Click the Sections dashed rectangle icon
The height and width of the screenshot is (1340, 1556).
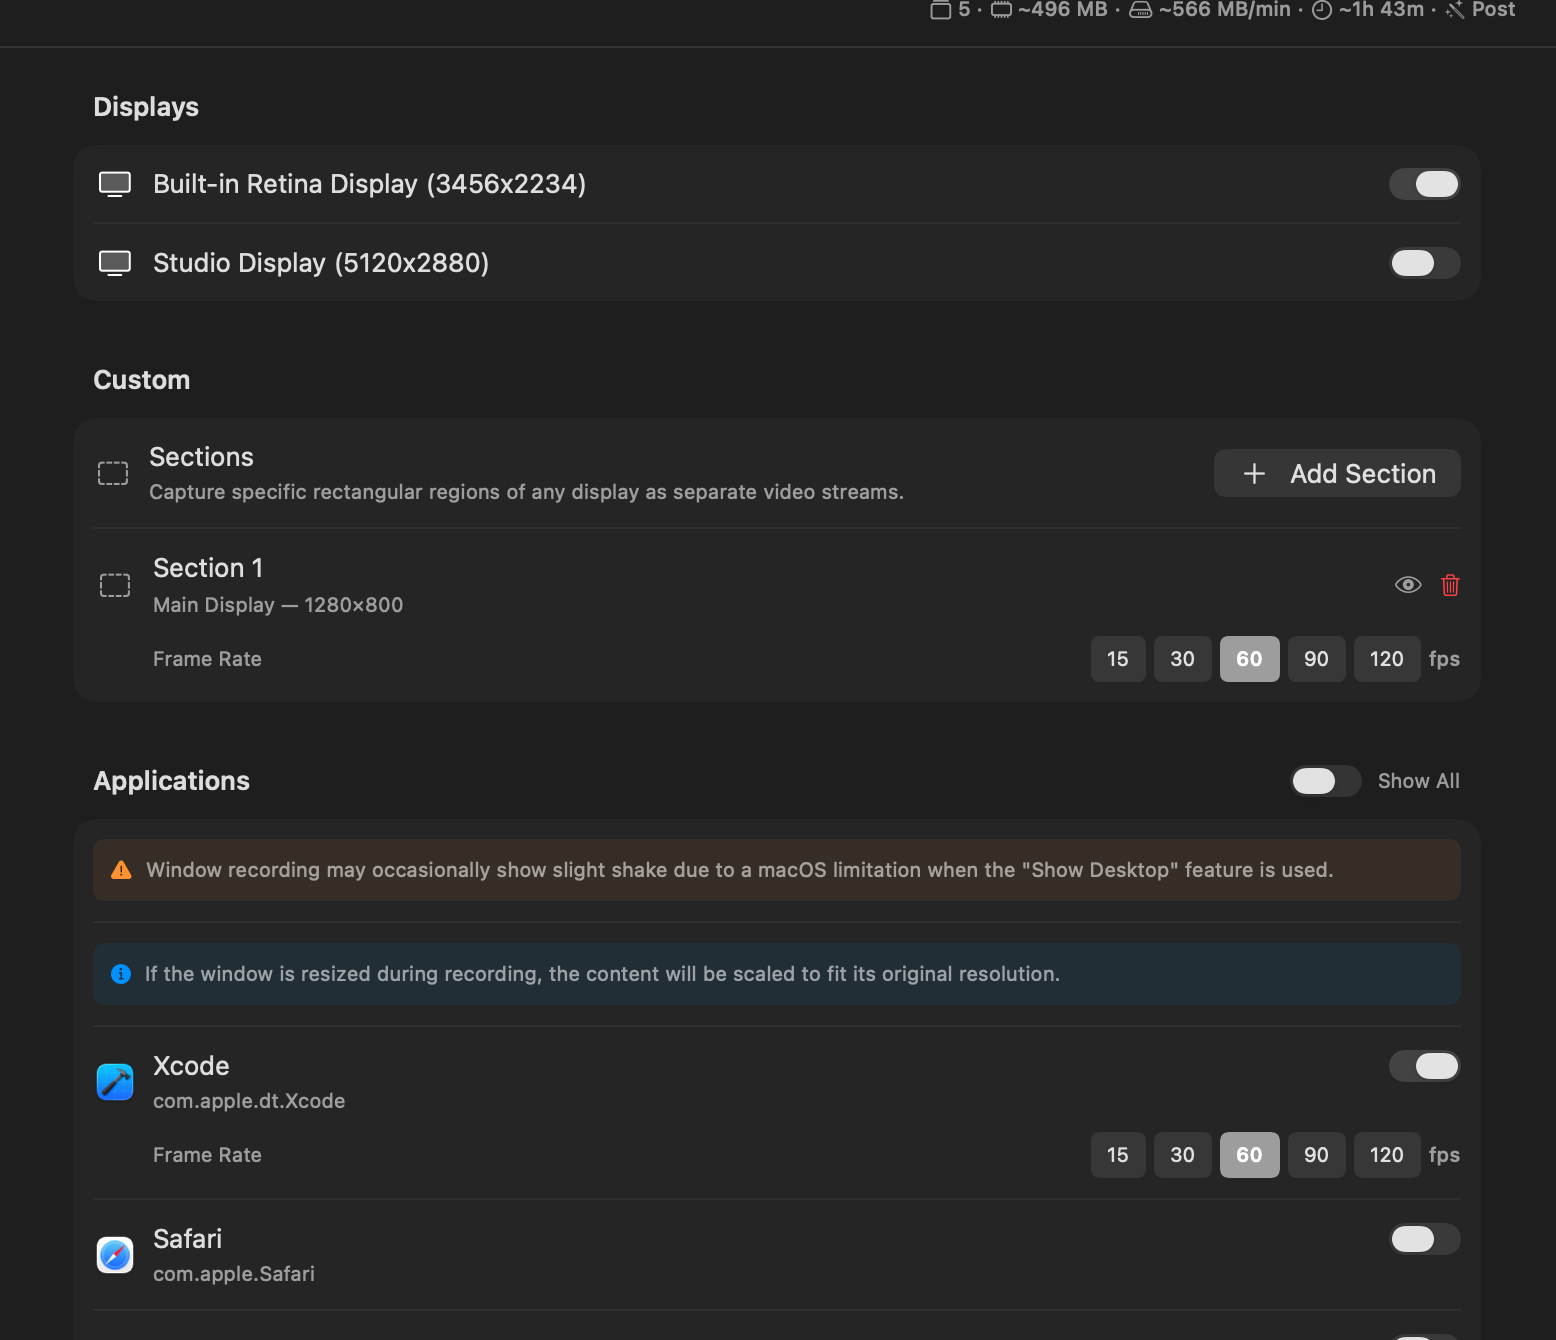coord(113,473)
